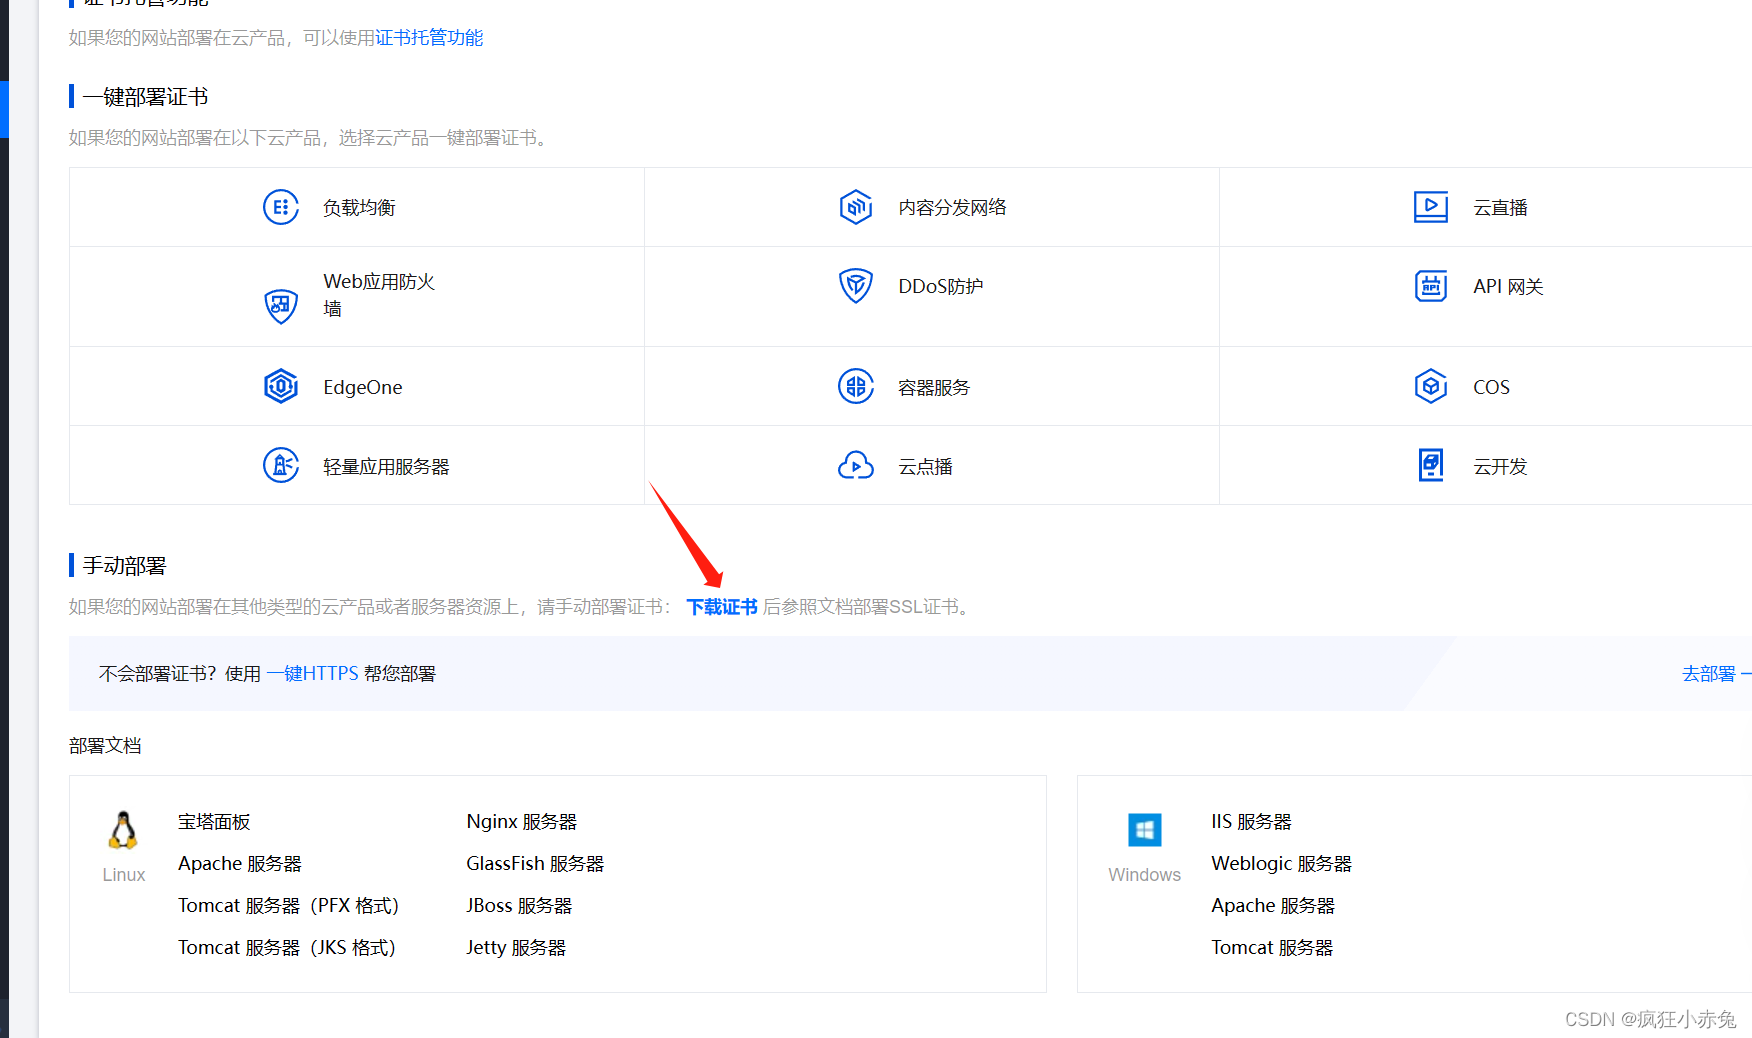
Task: Select COS text label
Action: click(1491, 388)
